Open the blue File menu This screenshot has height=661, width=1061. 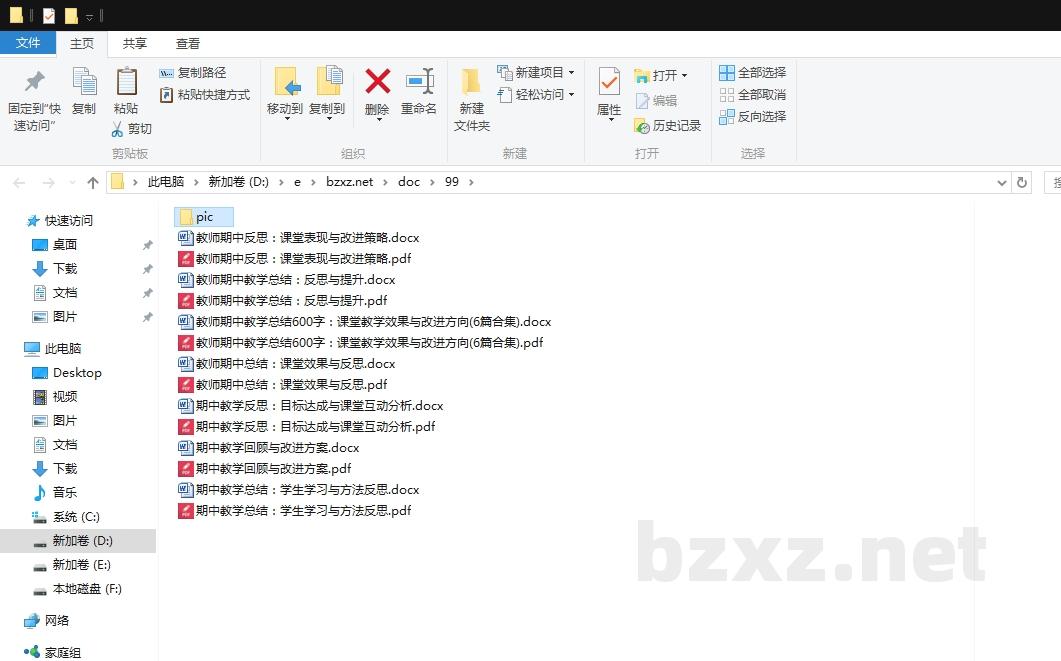pyautogui.click(x=28, y=43)
